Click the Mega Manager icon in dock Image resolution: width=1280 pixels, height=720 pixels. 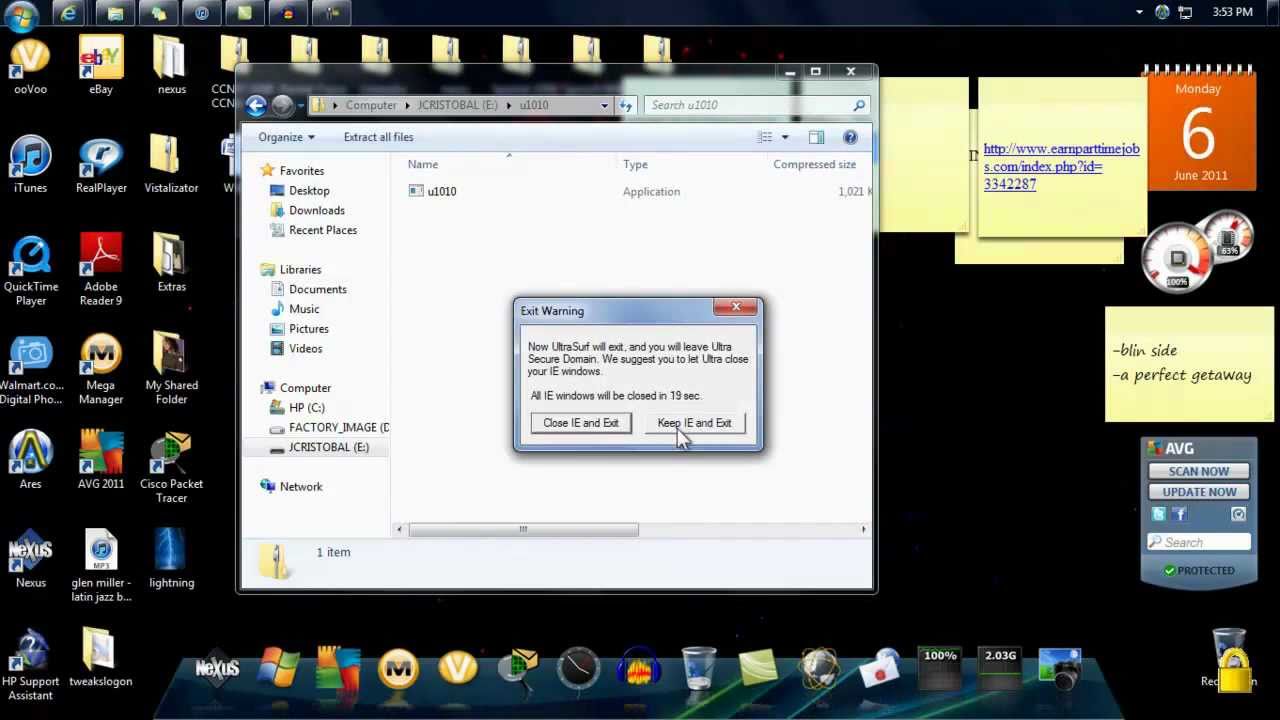pyautogui.click(x=398, y=669)
